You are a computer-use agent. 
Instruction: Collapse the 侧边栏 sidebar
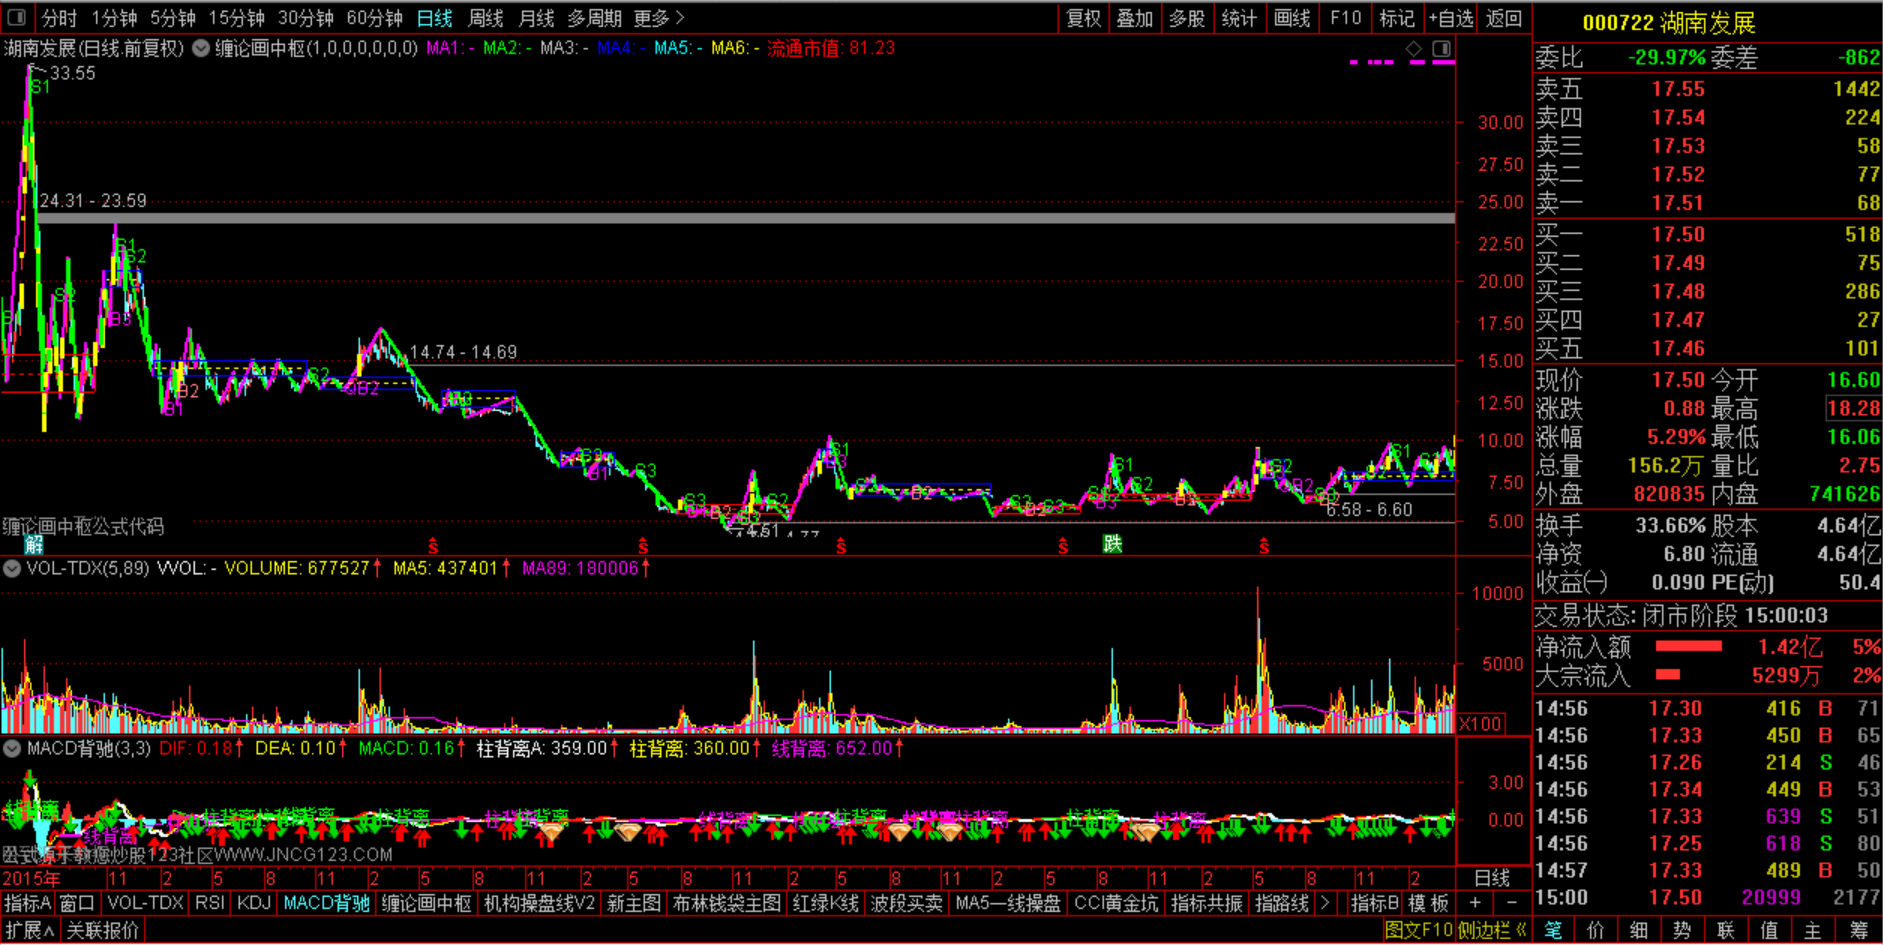pyautogui.click(x=1493, y=930)
